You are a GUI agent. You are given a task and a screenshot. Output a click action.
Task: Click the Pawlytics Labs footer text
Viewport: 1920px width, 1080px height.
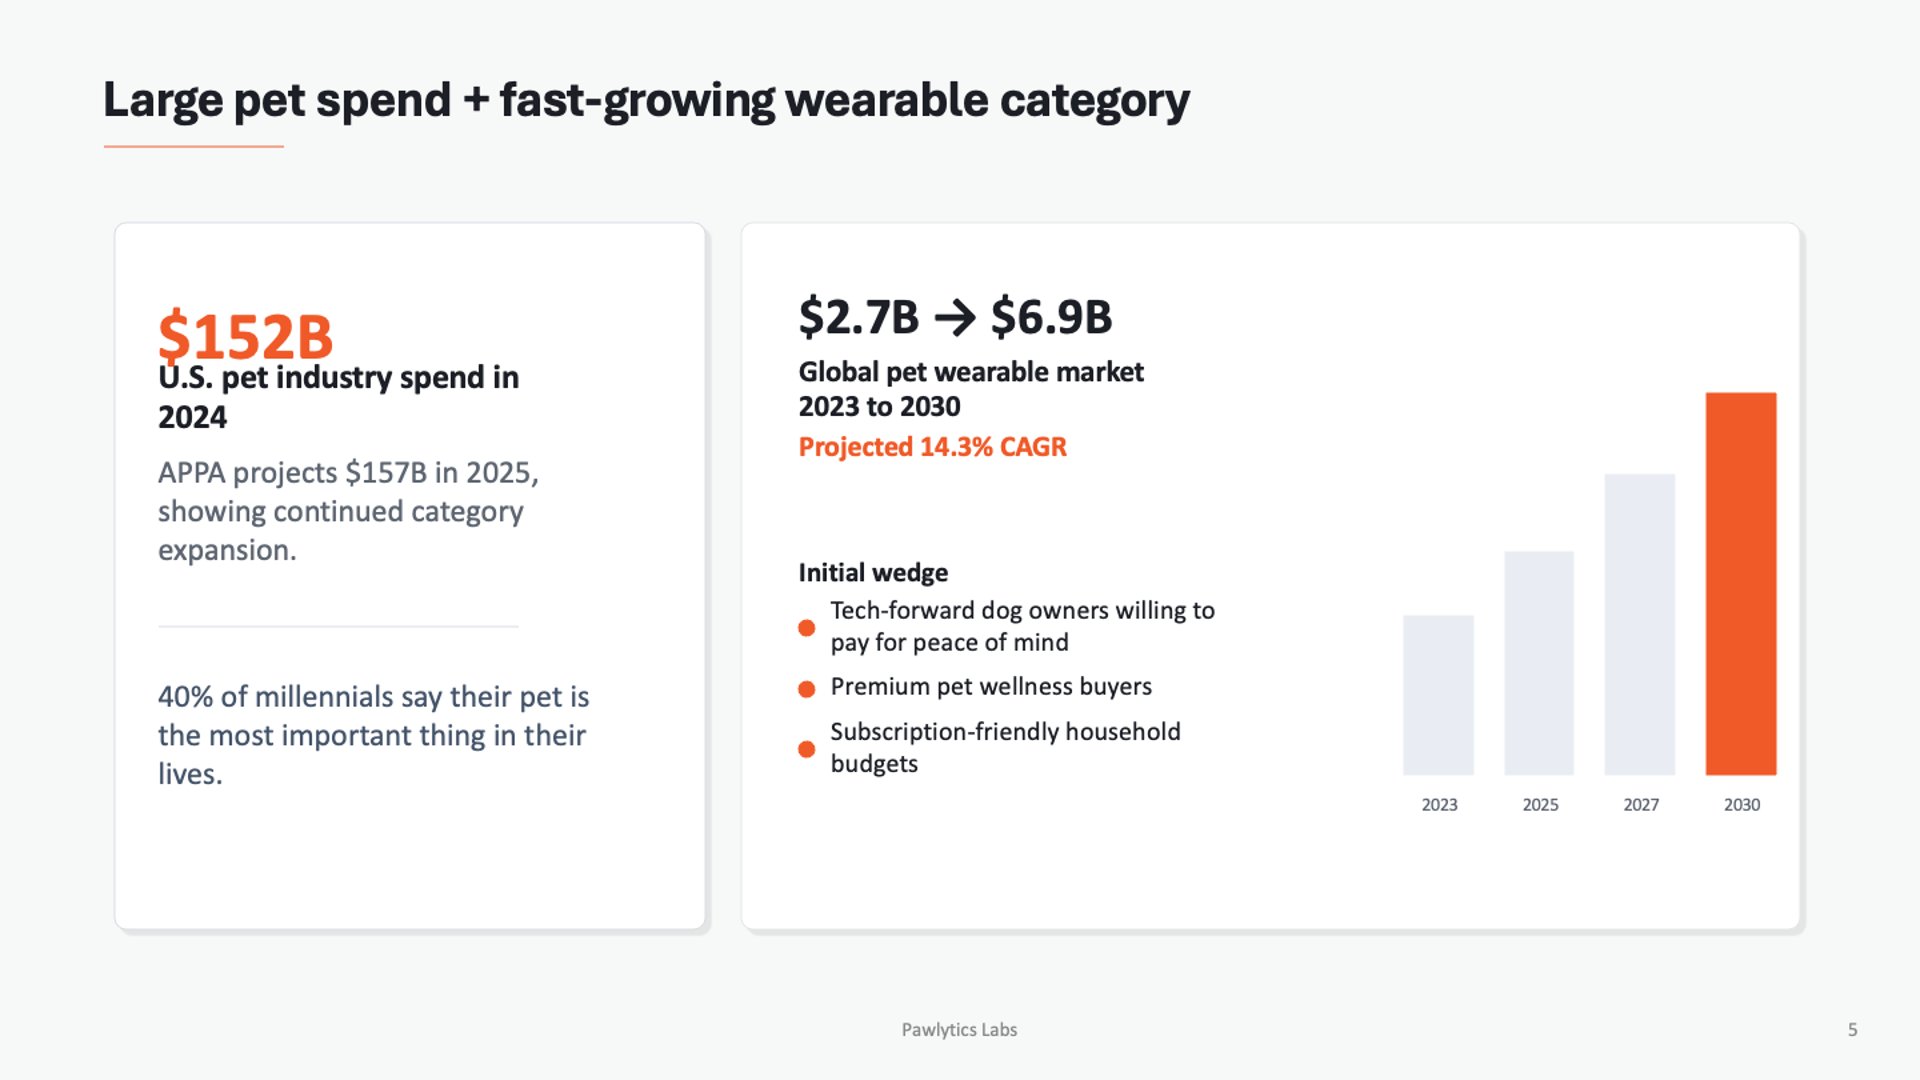[x=959, y=1030]
